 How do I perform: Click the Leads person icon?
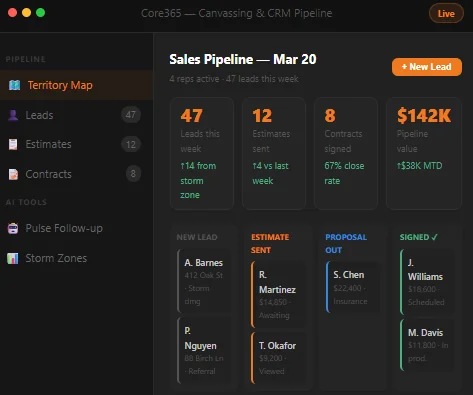pyautogui.click(x=13, y=115)
